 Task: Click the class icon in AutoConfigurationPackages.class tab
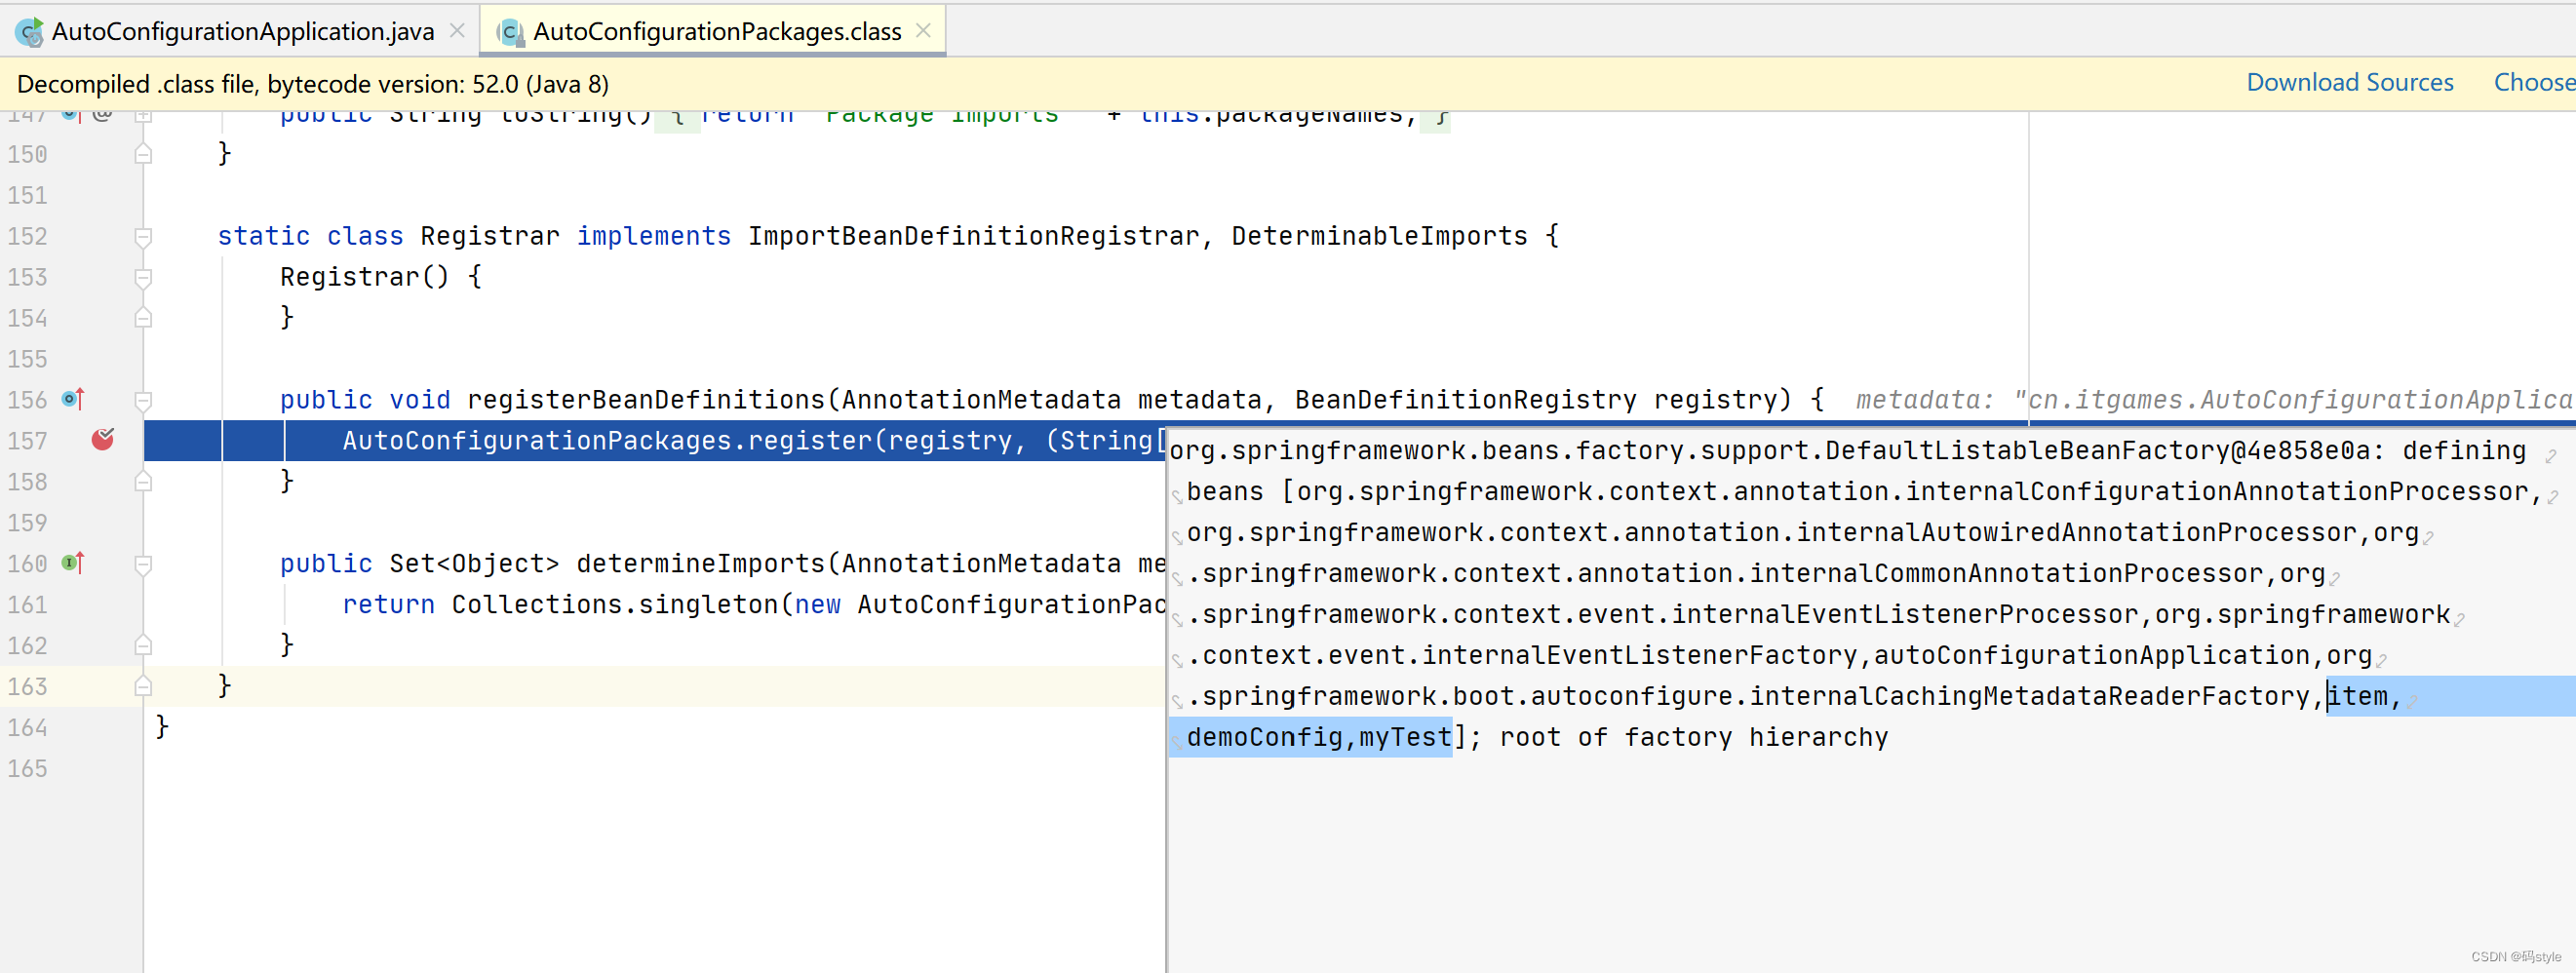click(x=512, y=31)
